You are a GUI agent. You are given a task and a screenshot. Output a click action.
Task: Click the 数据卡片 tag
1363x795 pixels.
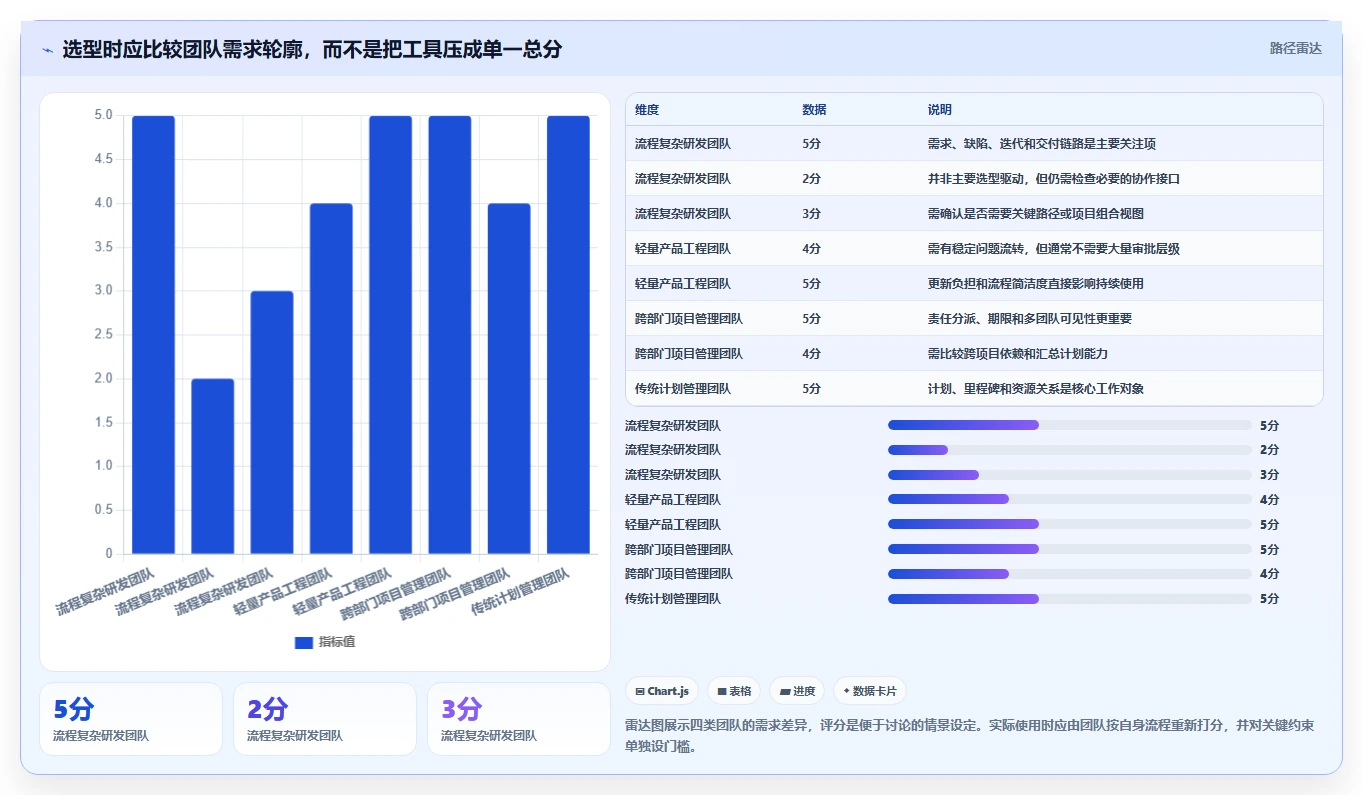869,691
